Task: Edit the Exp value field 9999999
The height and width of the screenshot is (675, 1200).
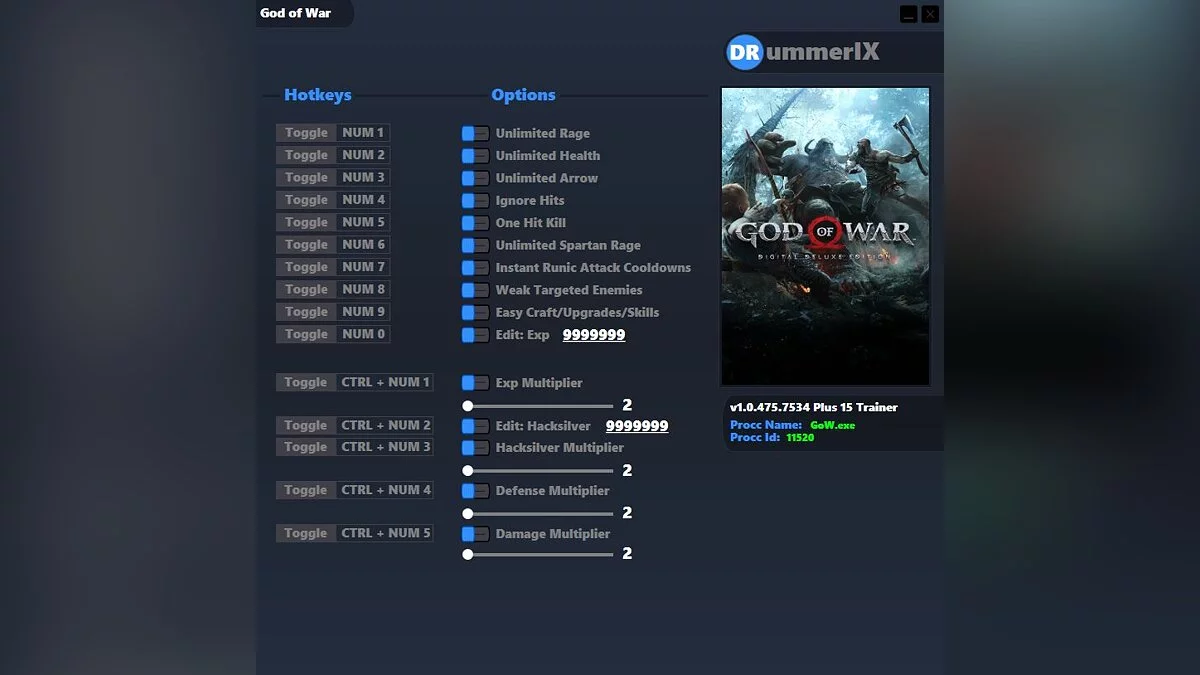Action: point(594,335)
